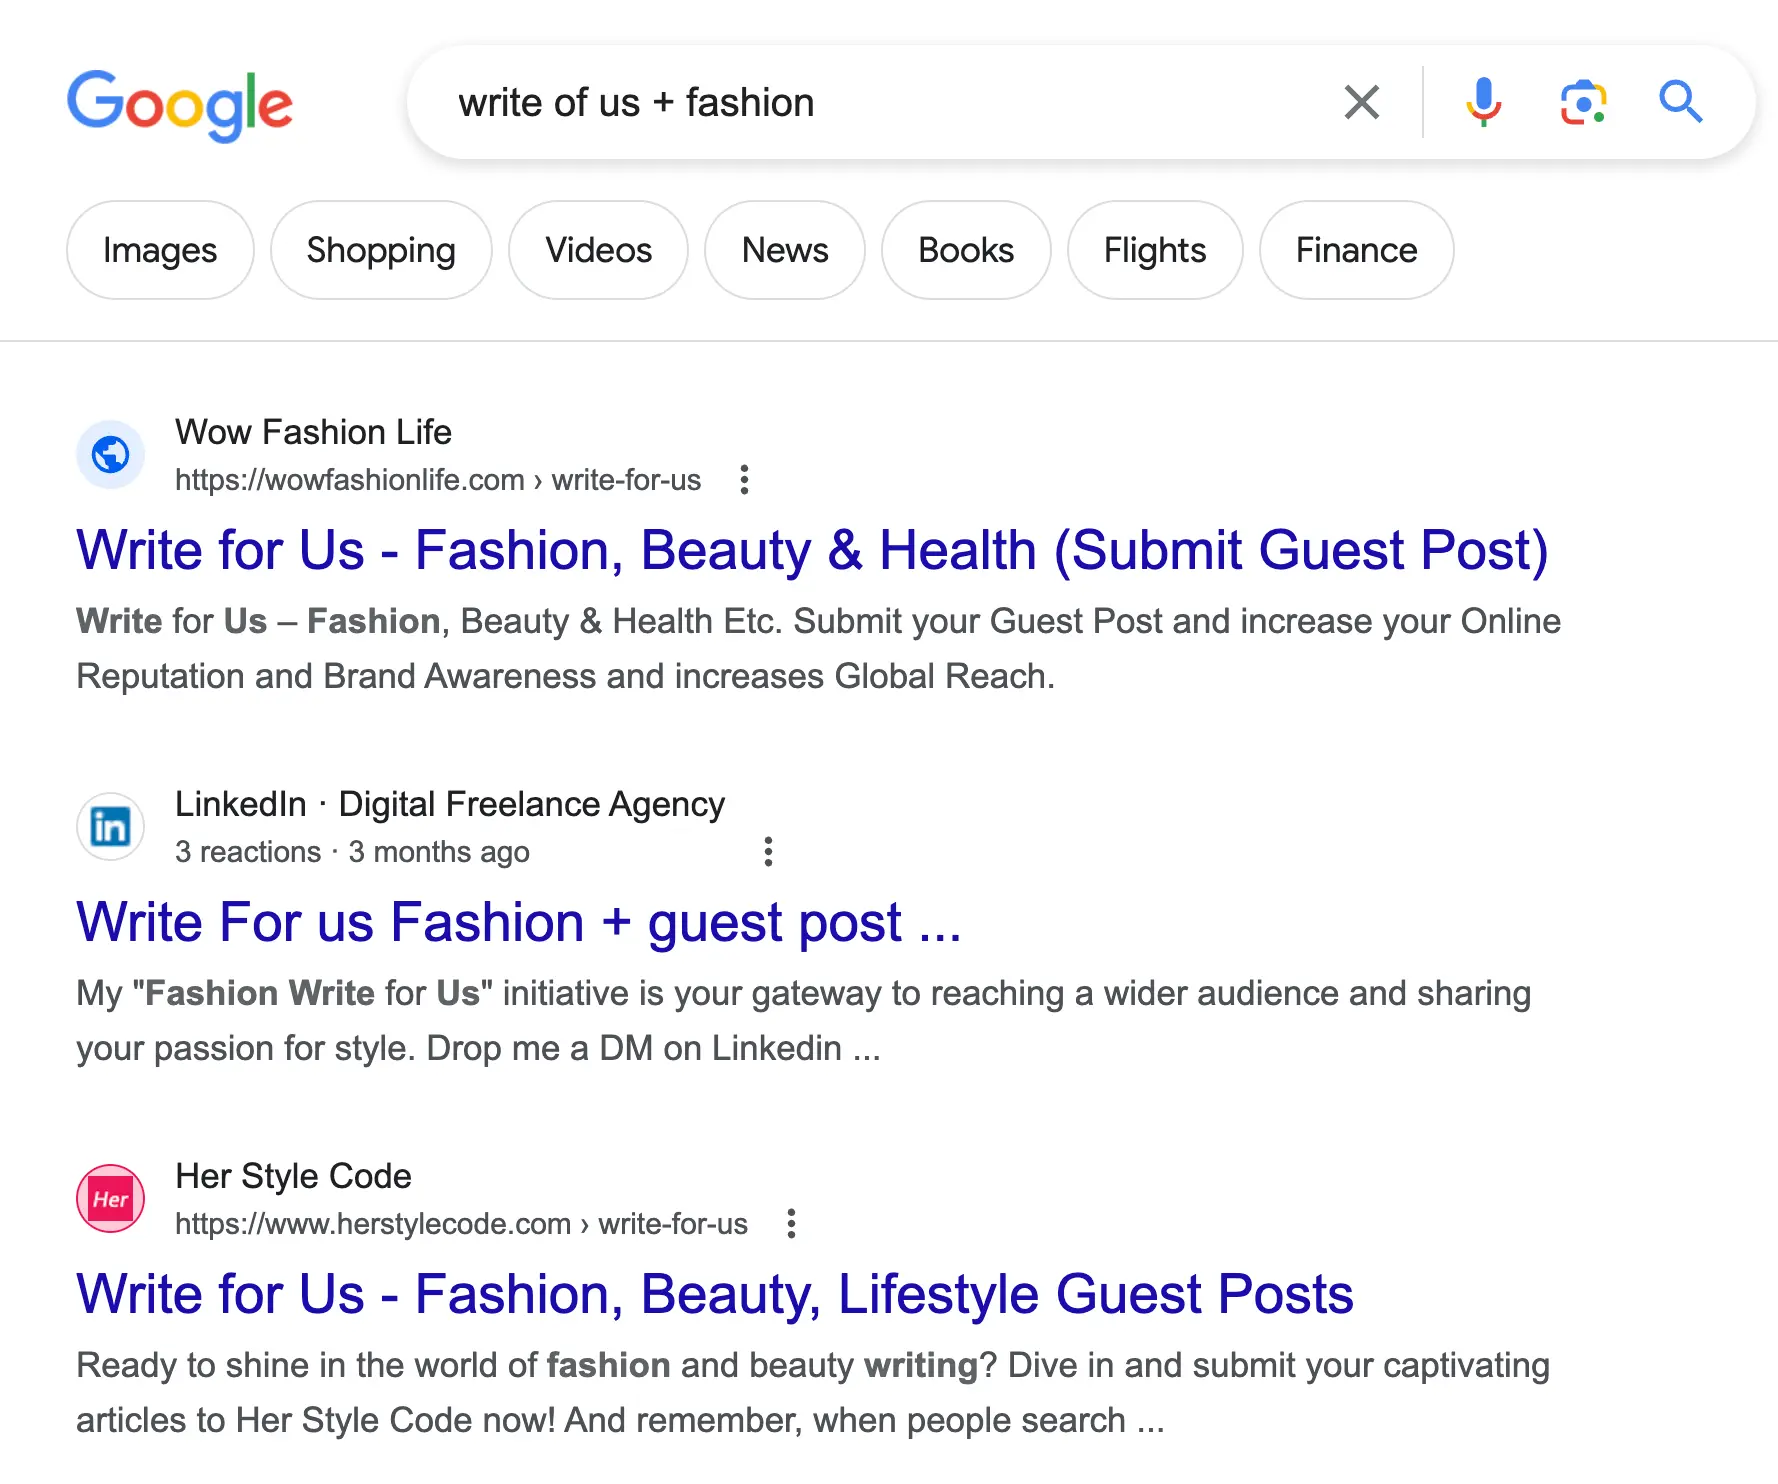Show Books search results

(966, 250)
